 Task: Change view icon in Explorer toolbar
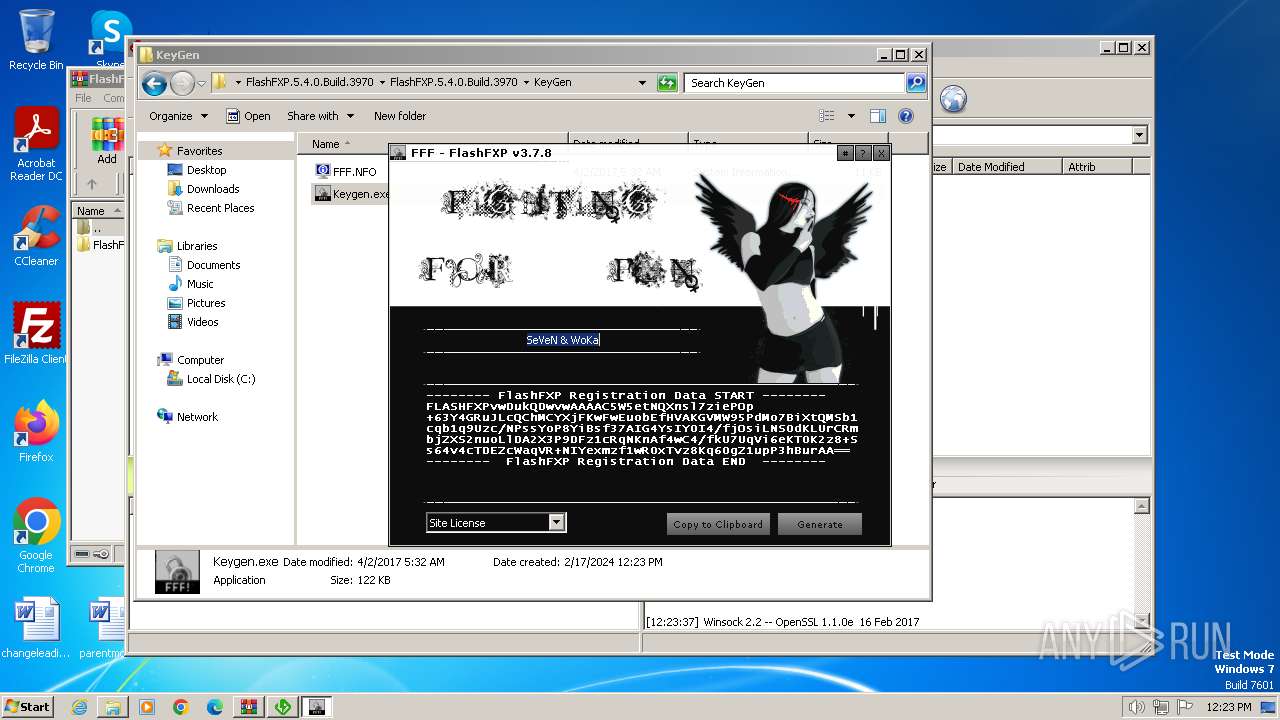pyautogui.click(x=827, y=116)
